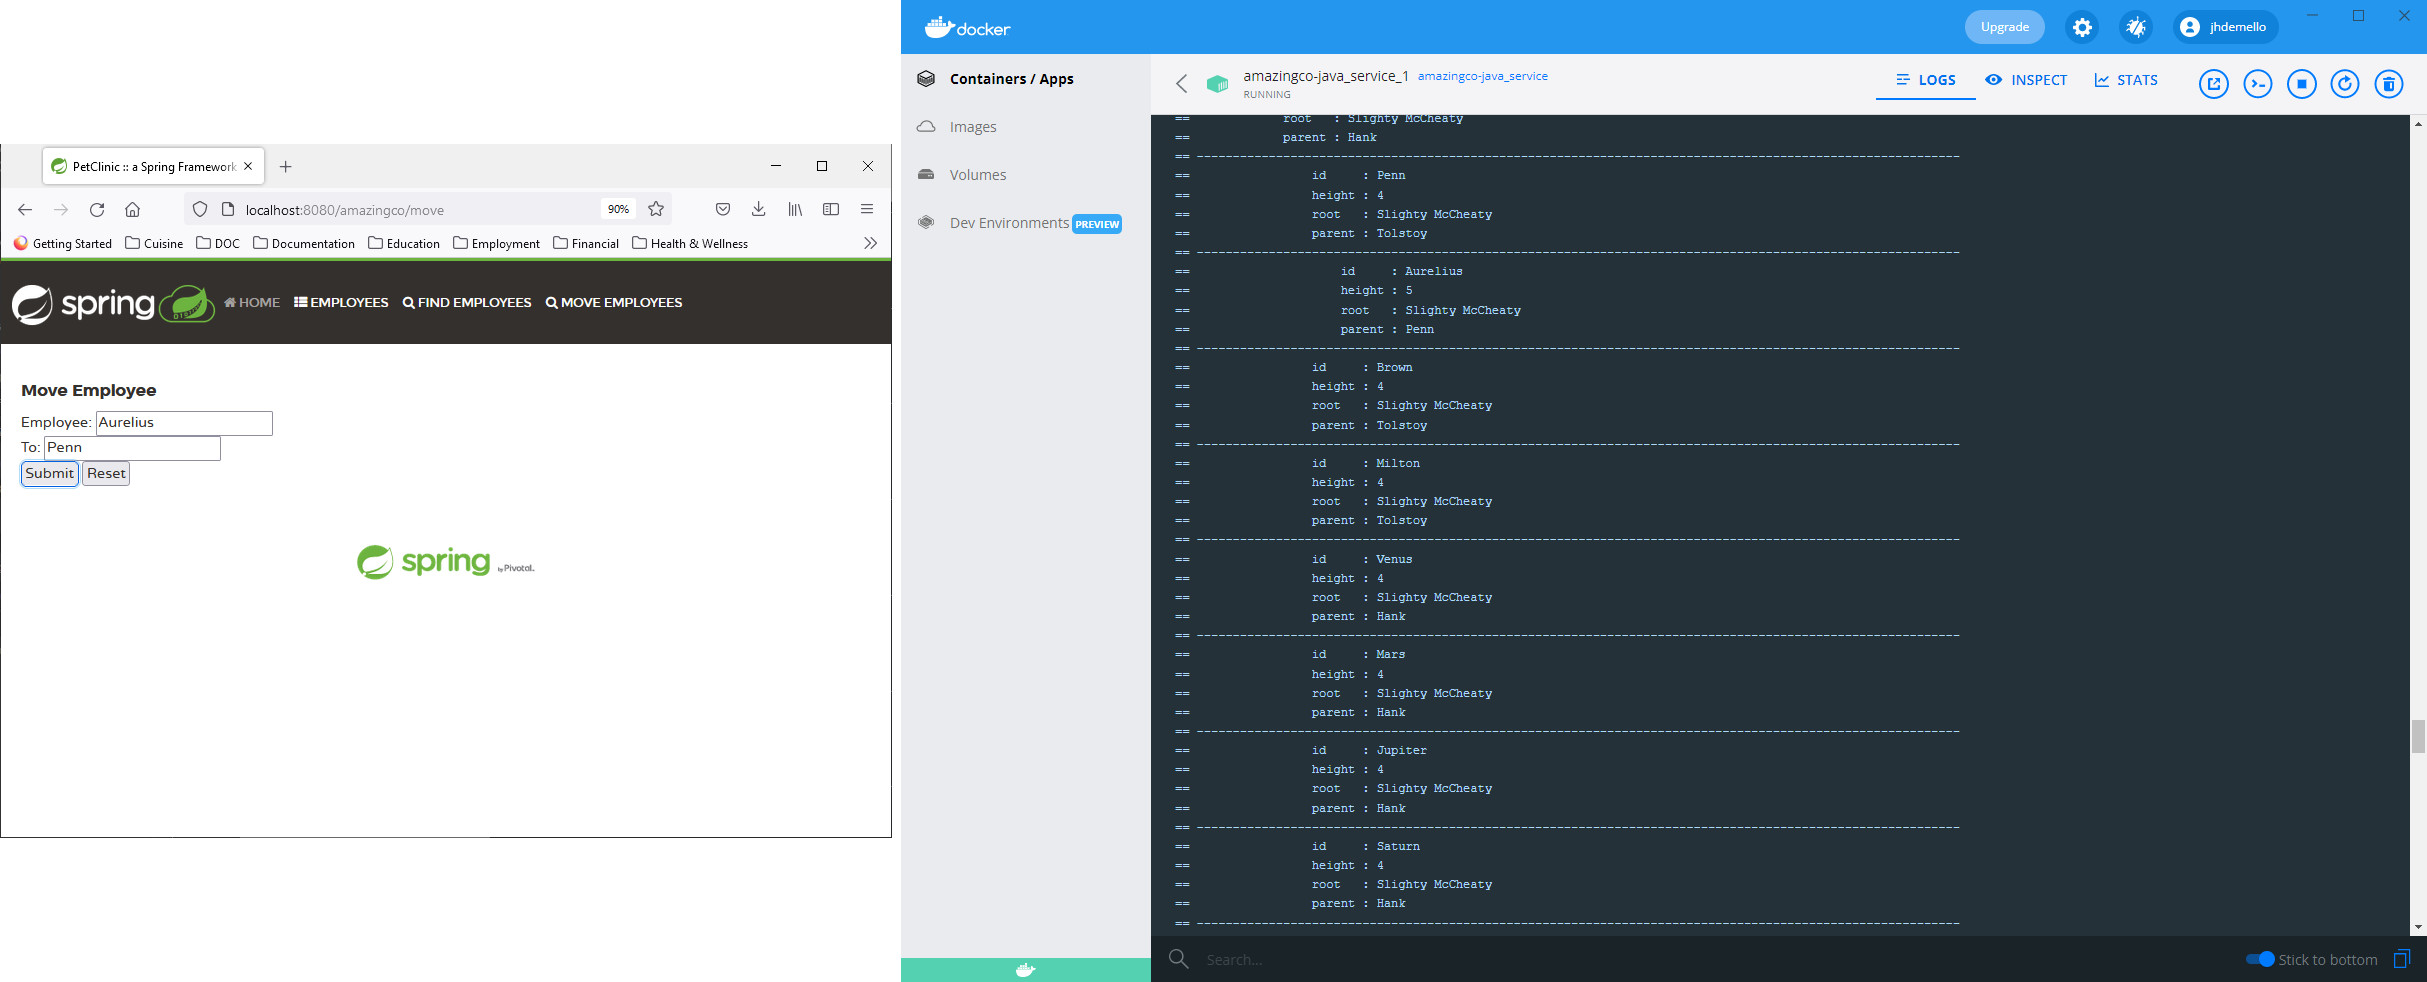Stop the amazingco-java_service_1 container
The height and width of the screenshot is (982, 2427).
click(2302, 84)
